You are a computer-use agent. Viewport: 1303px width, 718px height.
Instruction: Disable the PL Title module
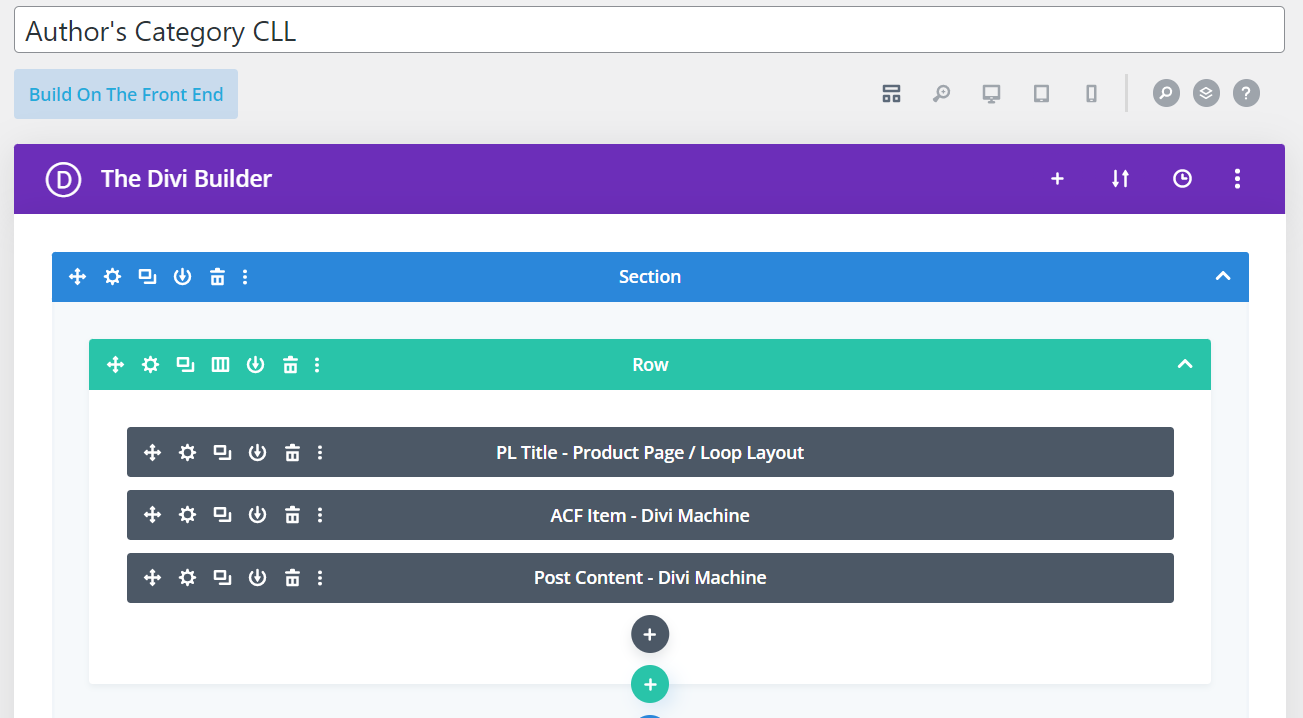[257, 453]
